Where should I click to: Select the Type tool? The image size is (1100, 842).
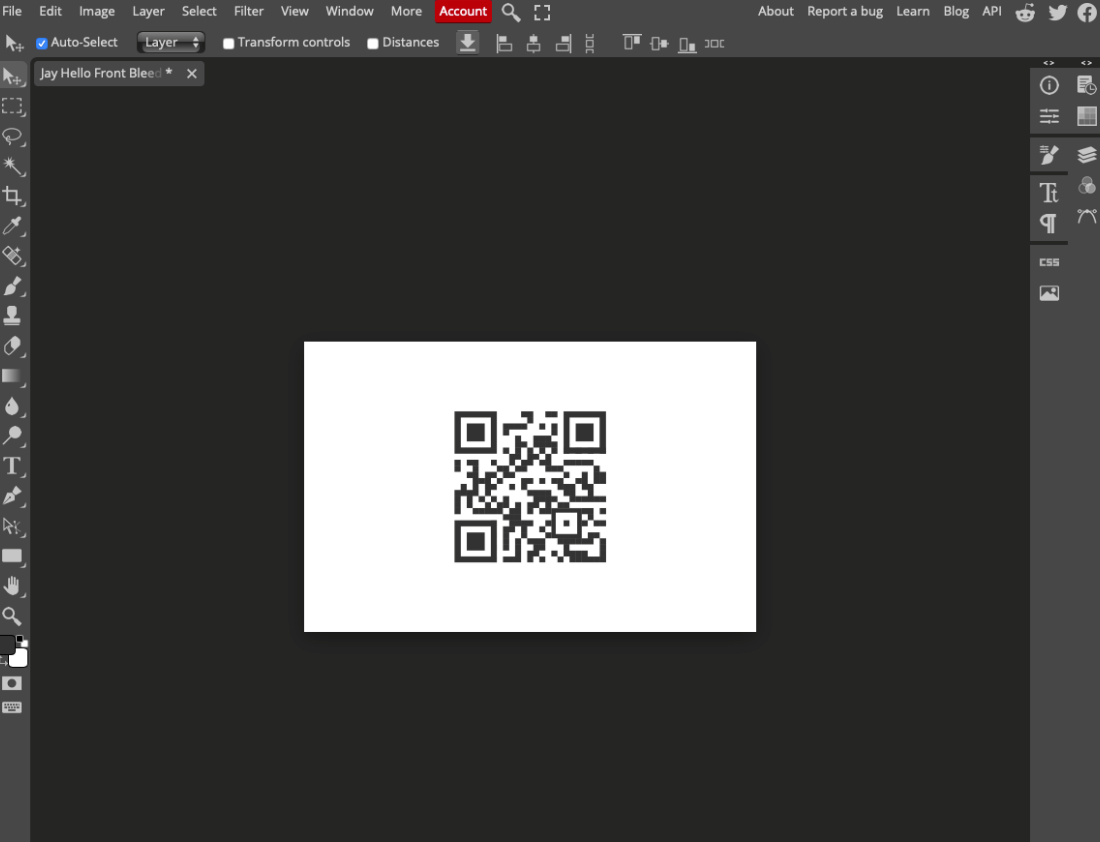(14, 466)
